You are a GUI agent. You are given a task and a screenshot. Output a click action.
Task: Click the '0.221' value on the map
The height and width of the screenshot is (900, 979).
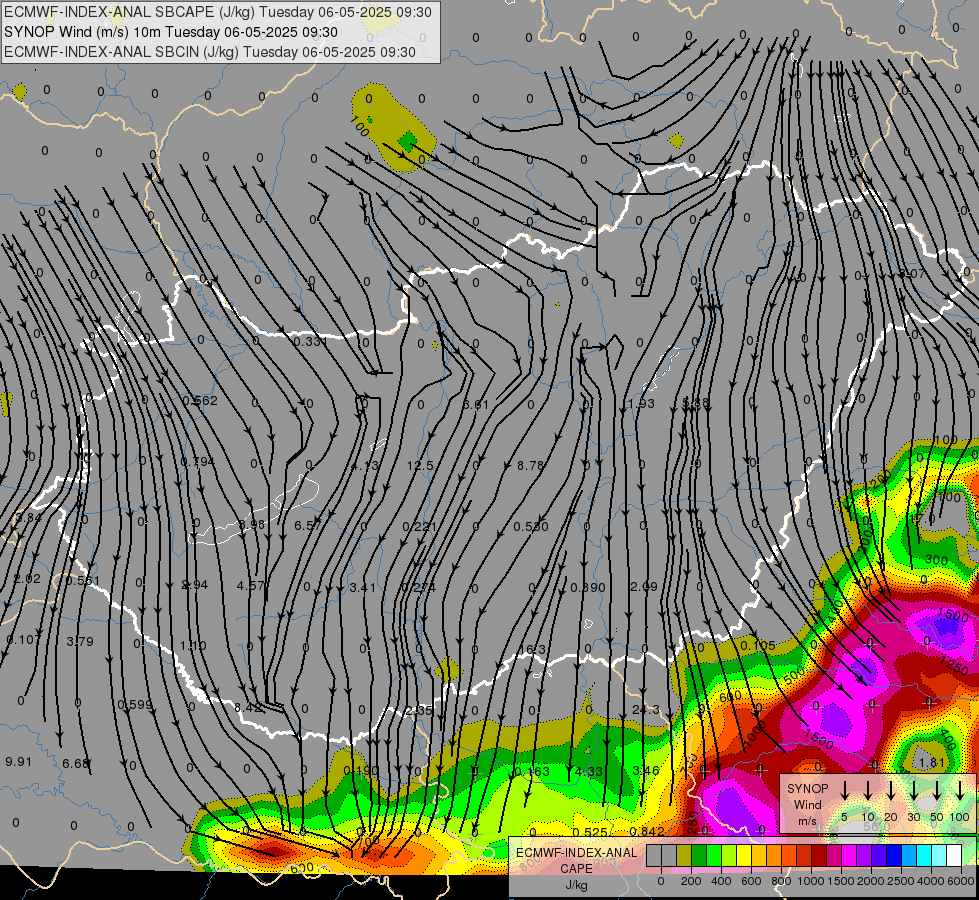tap(420, 527)
